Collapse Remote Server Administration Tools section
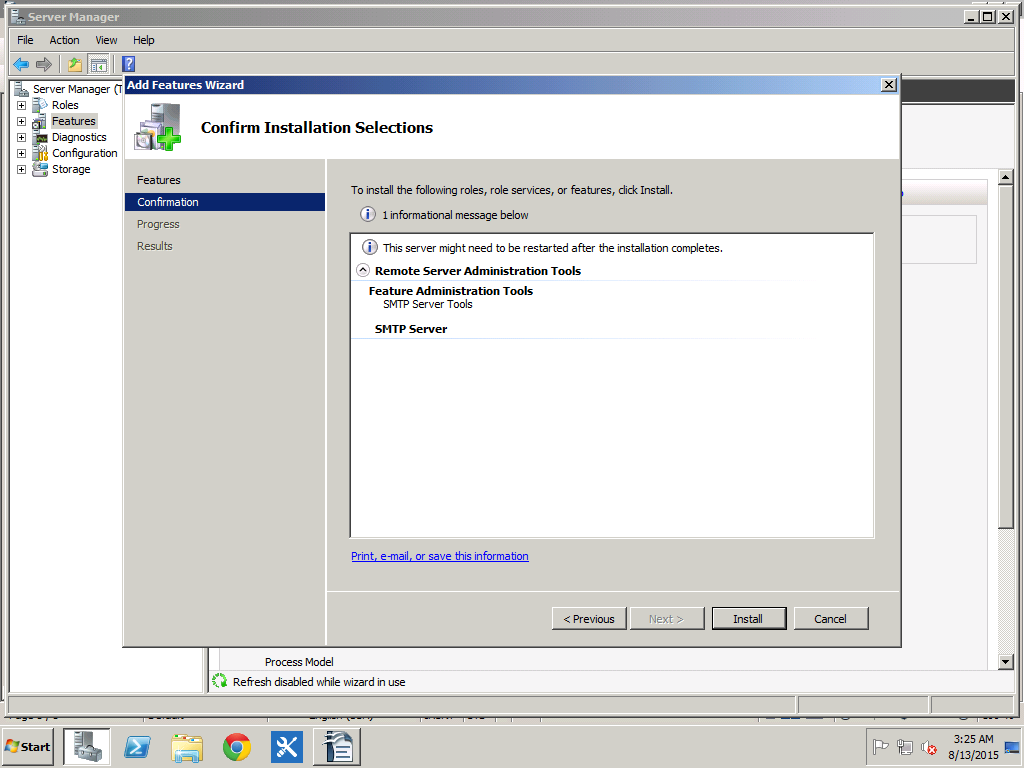The height and width of the screenshot is (768, 1024). point(362,270)
